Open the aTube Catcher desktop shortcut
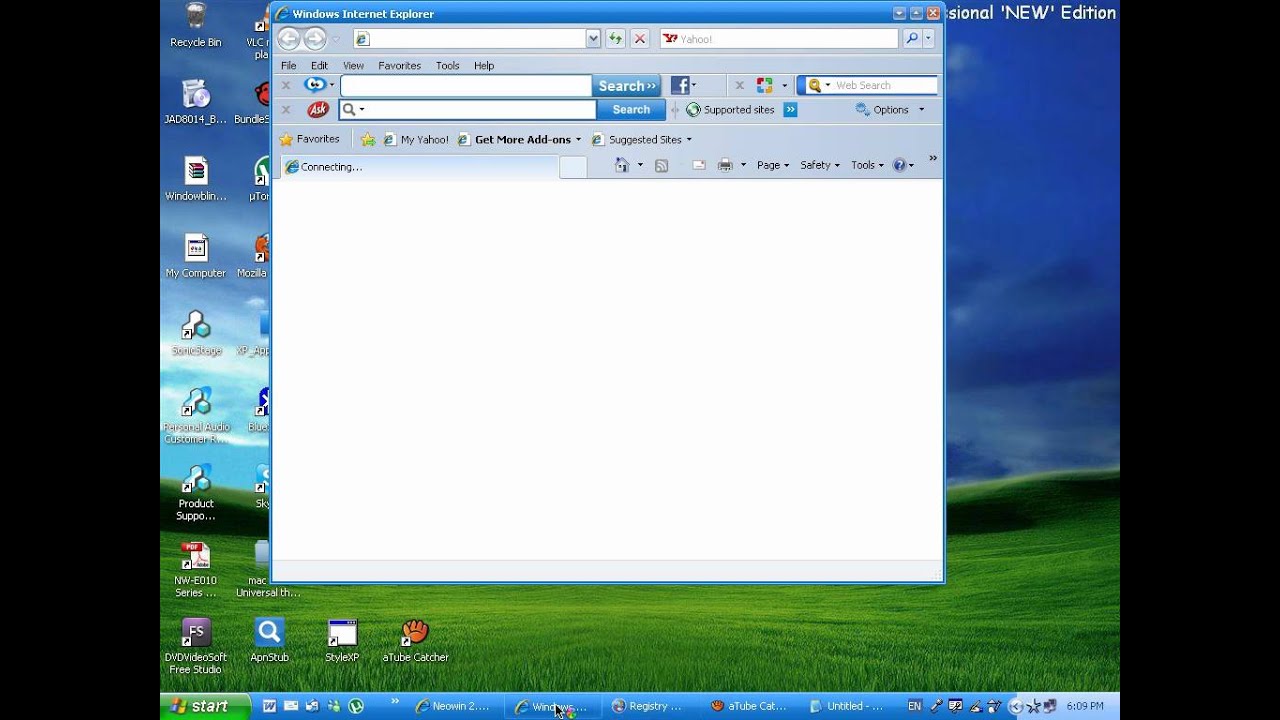The image size is (1280, 720). click(415, 641)
